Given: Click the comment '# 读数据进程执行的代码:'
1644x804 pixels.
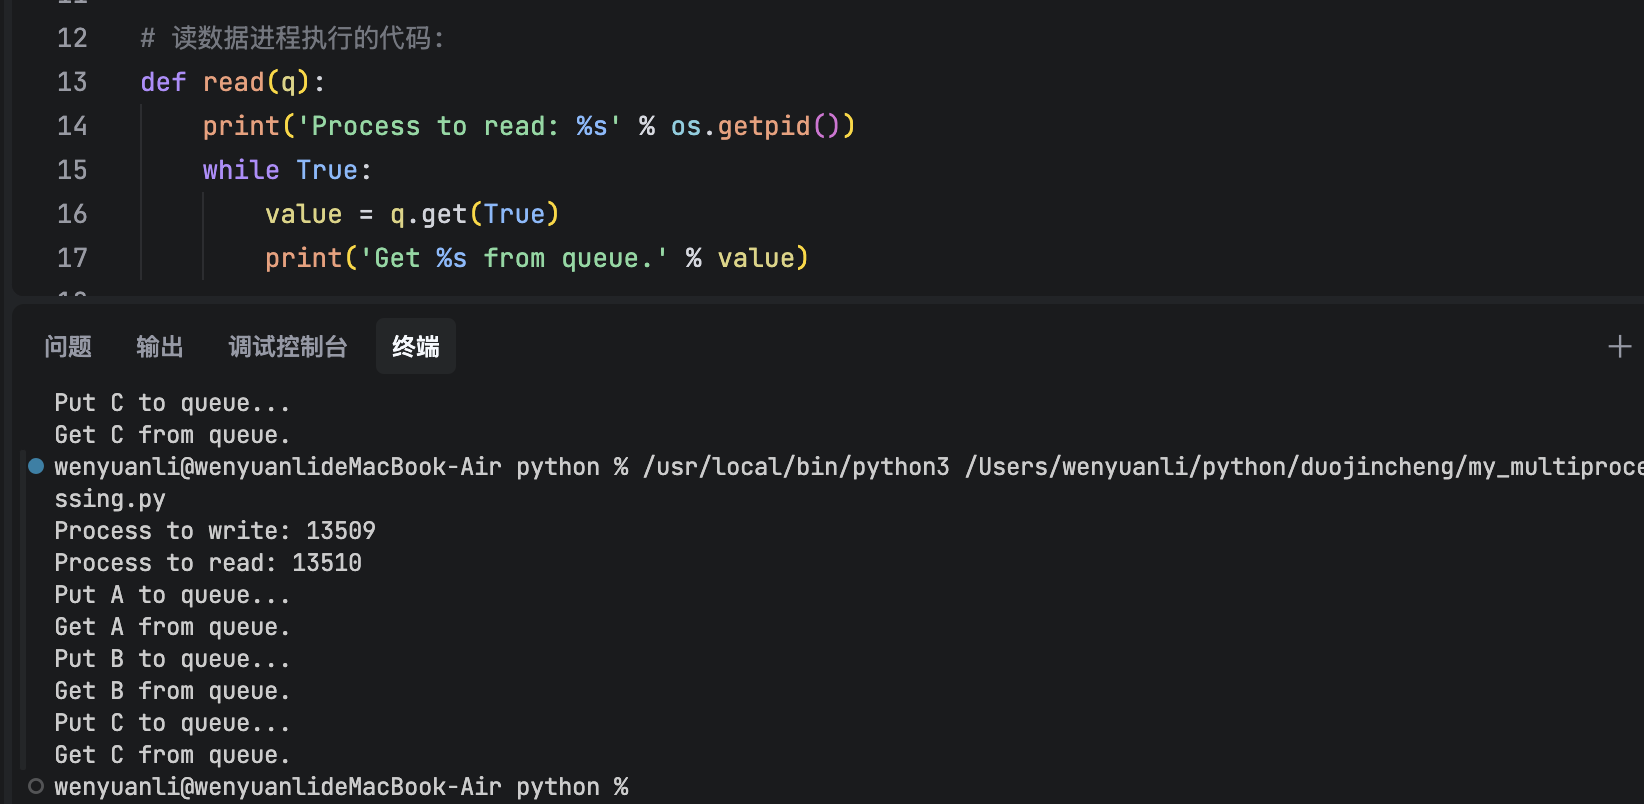Looking at the screenshot, I should click(x=292, y=38).
